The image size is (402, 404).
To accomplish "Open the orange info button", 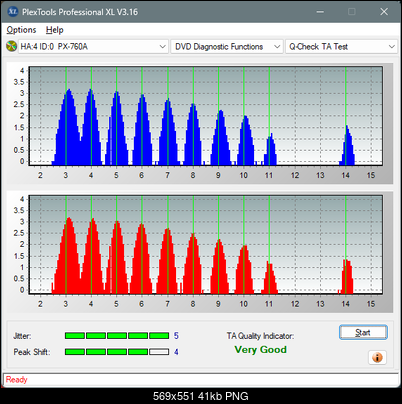I will pos(377,358).
